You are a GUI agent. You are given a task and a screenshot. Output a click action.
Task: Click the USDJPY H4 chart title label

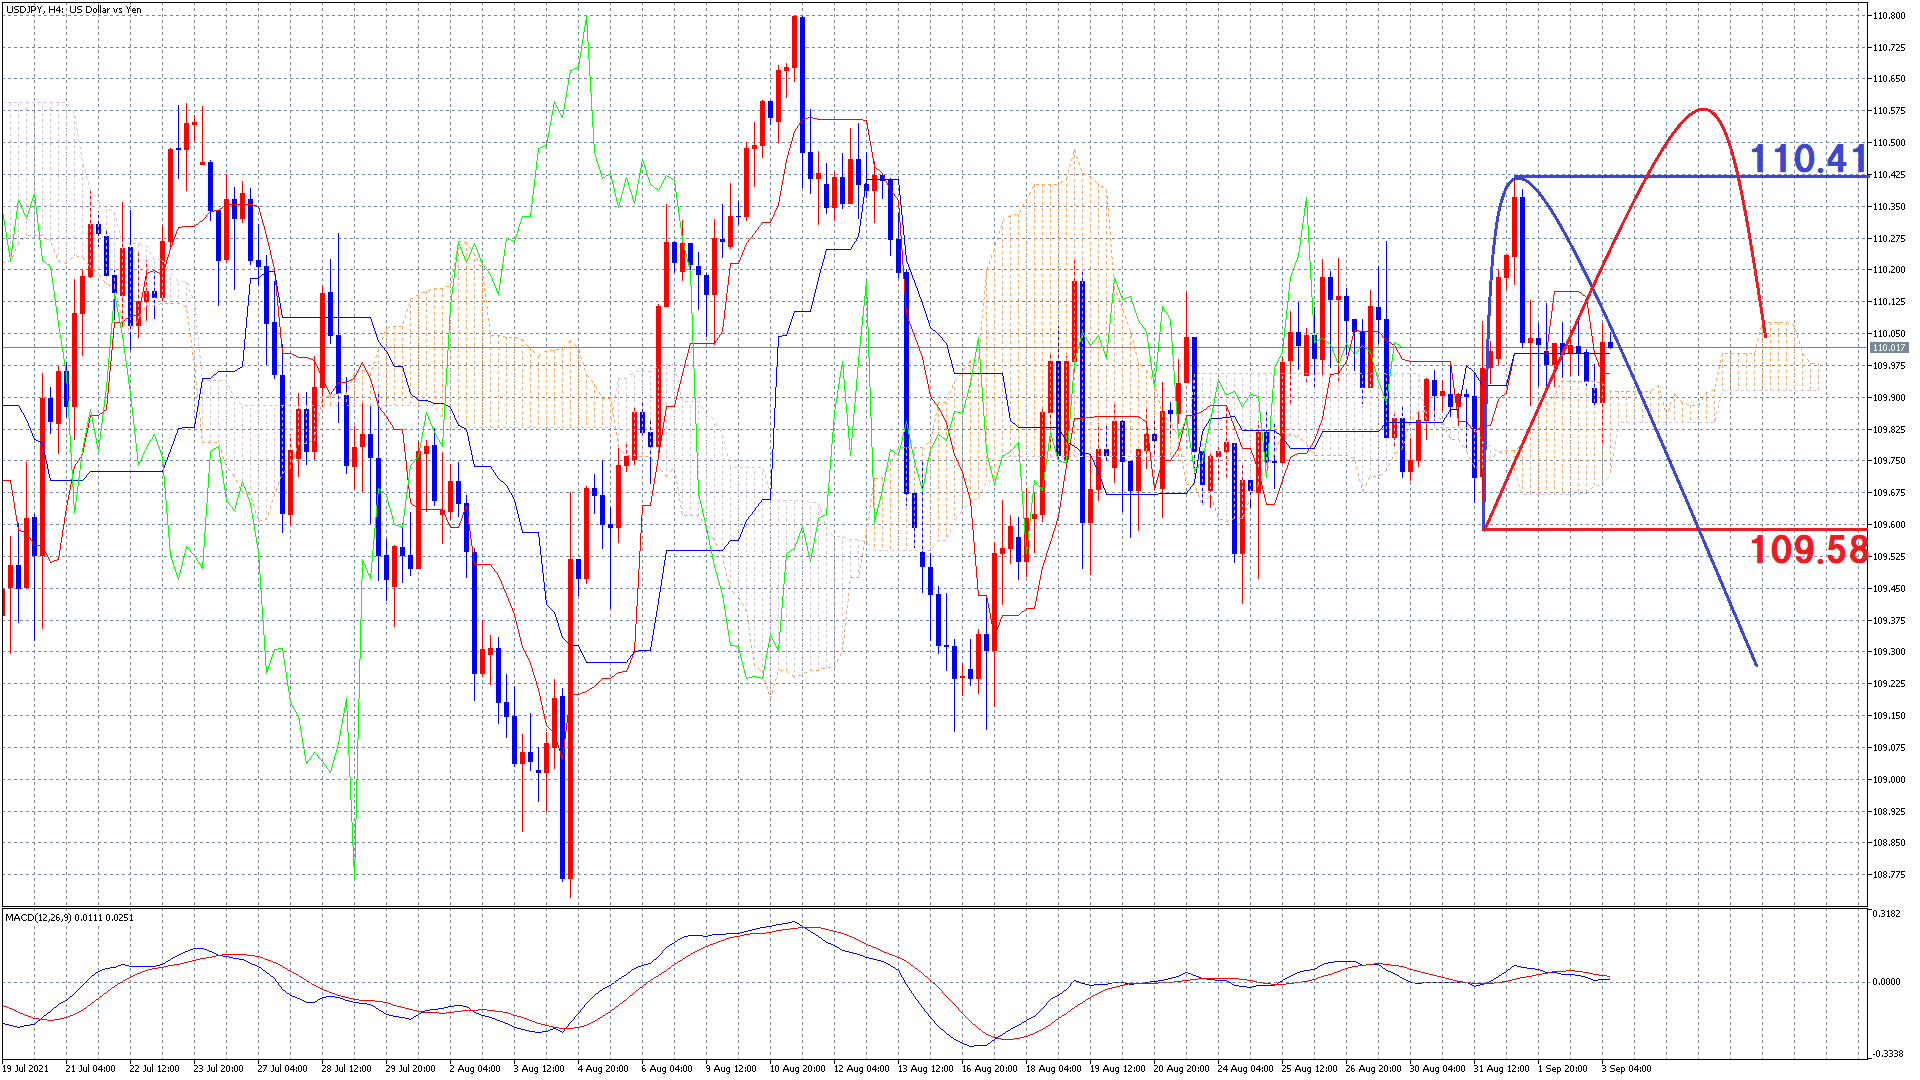coord(74,10)
